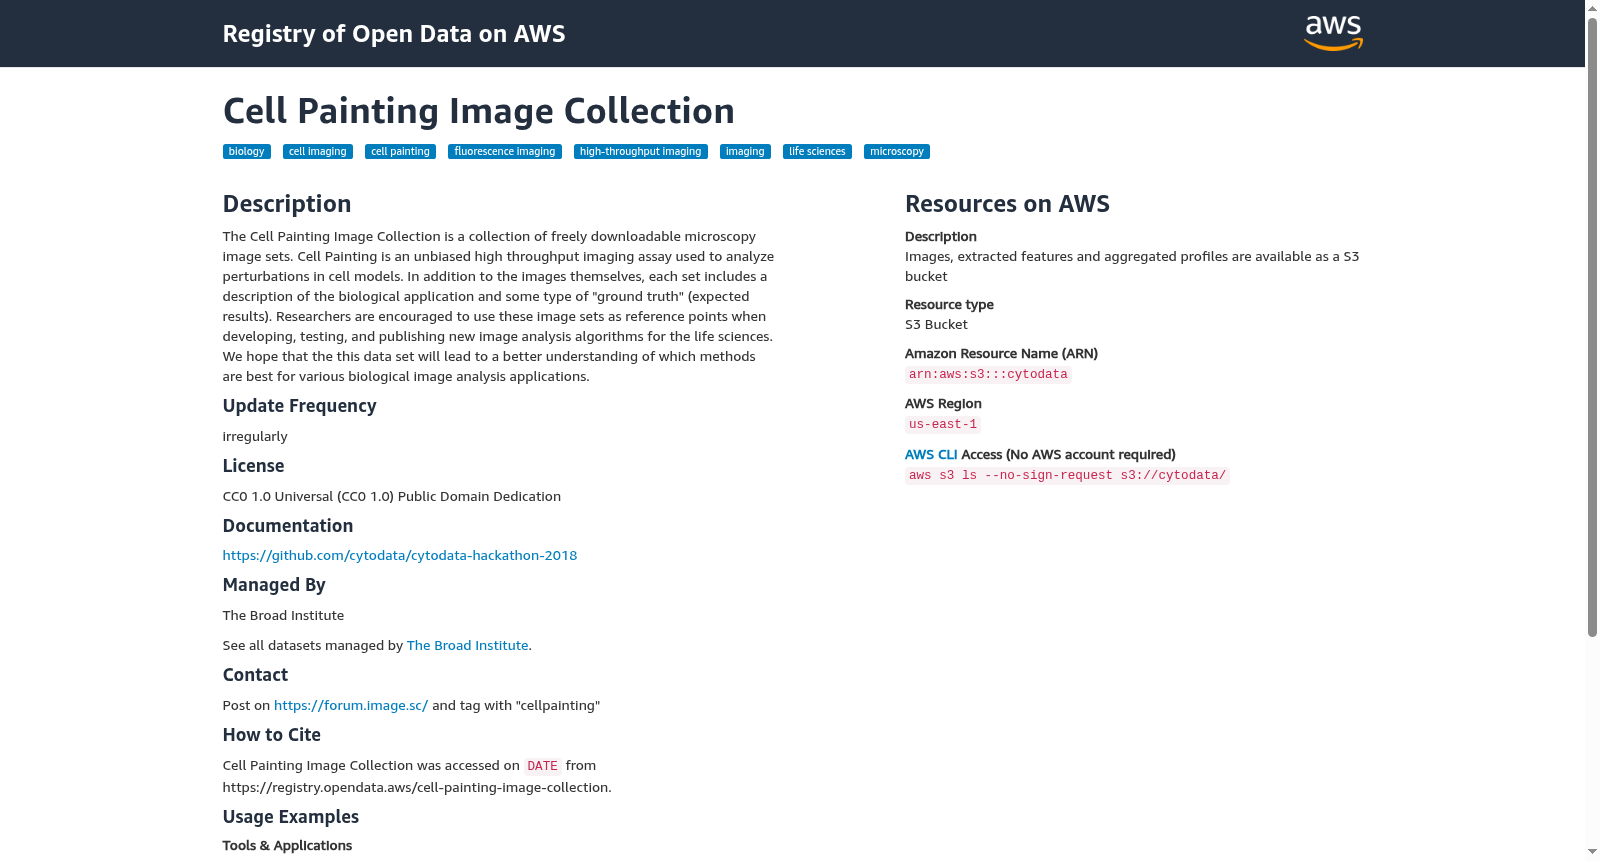Click the Description heading in the left column
The image size is (1600, 861).
287,204
